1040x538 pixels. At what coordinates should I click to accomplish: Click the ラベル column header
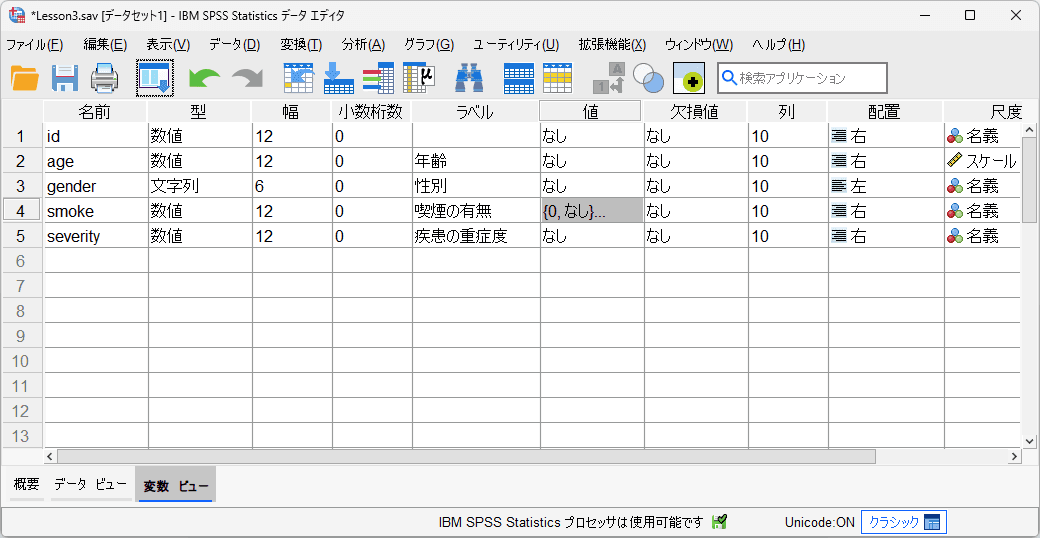click(x=476, y=111)
